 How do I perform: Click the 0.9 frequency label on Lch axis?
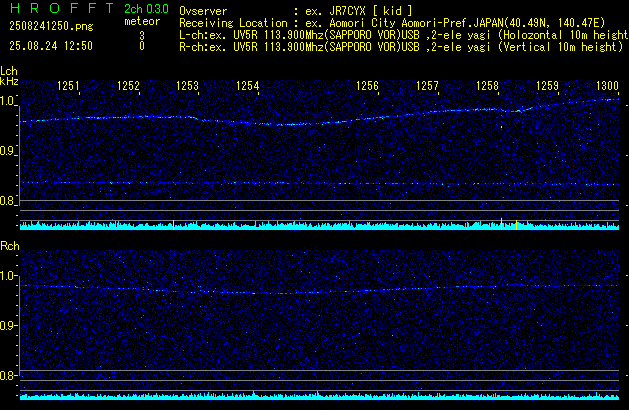(7, 151)
